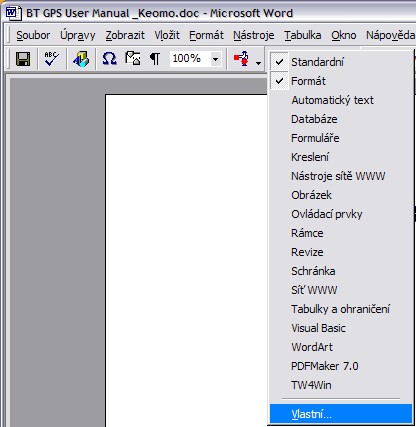Image resolution: width=416 pixels, height=427 pixels.
Task: Click the Omega symbol insert icon
Action: (x=109, y=59)
